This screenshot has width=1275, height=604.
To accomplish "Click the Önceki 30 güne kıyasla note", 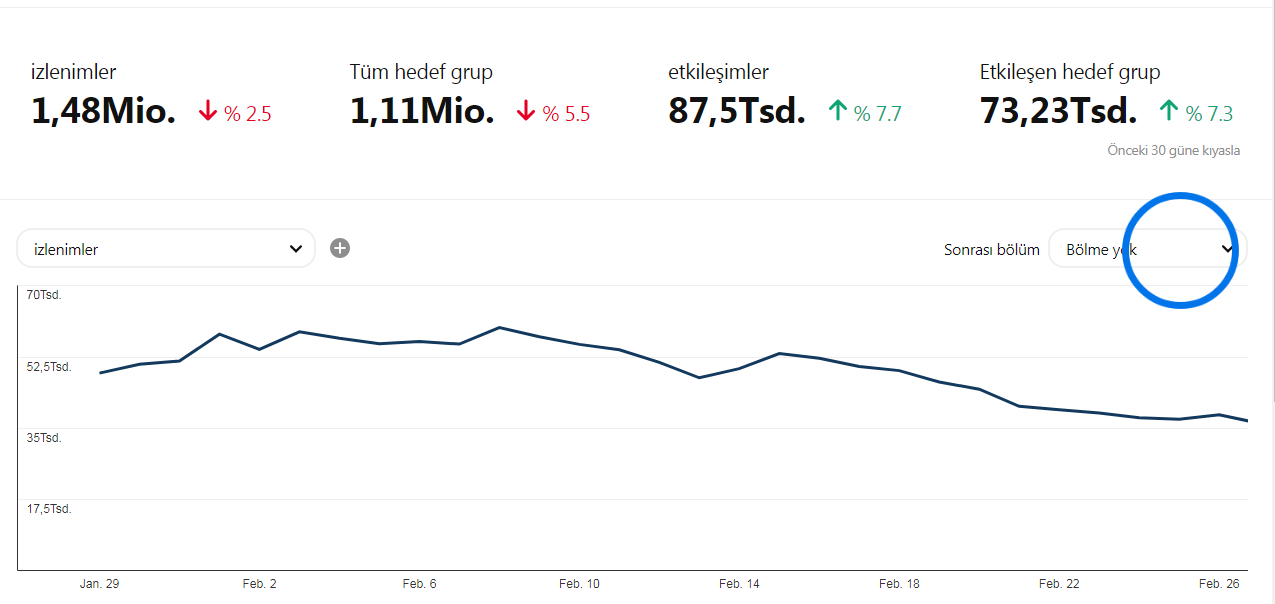I will coord(1174,151).
